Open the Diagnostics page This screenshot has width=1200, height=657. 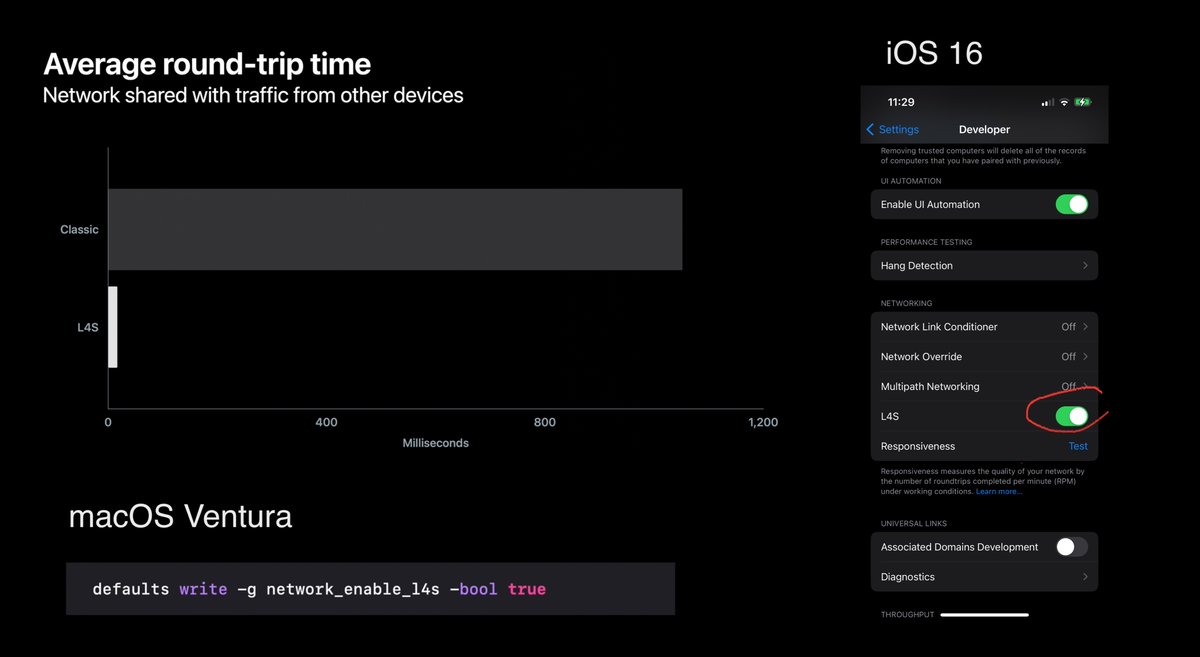click(x=984, y=576)
